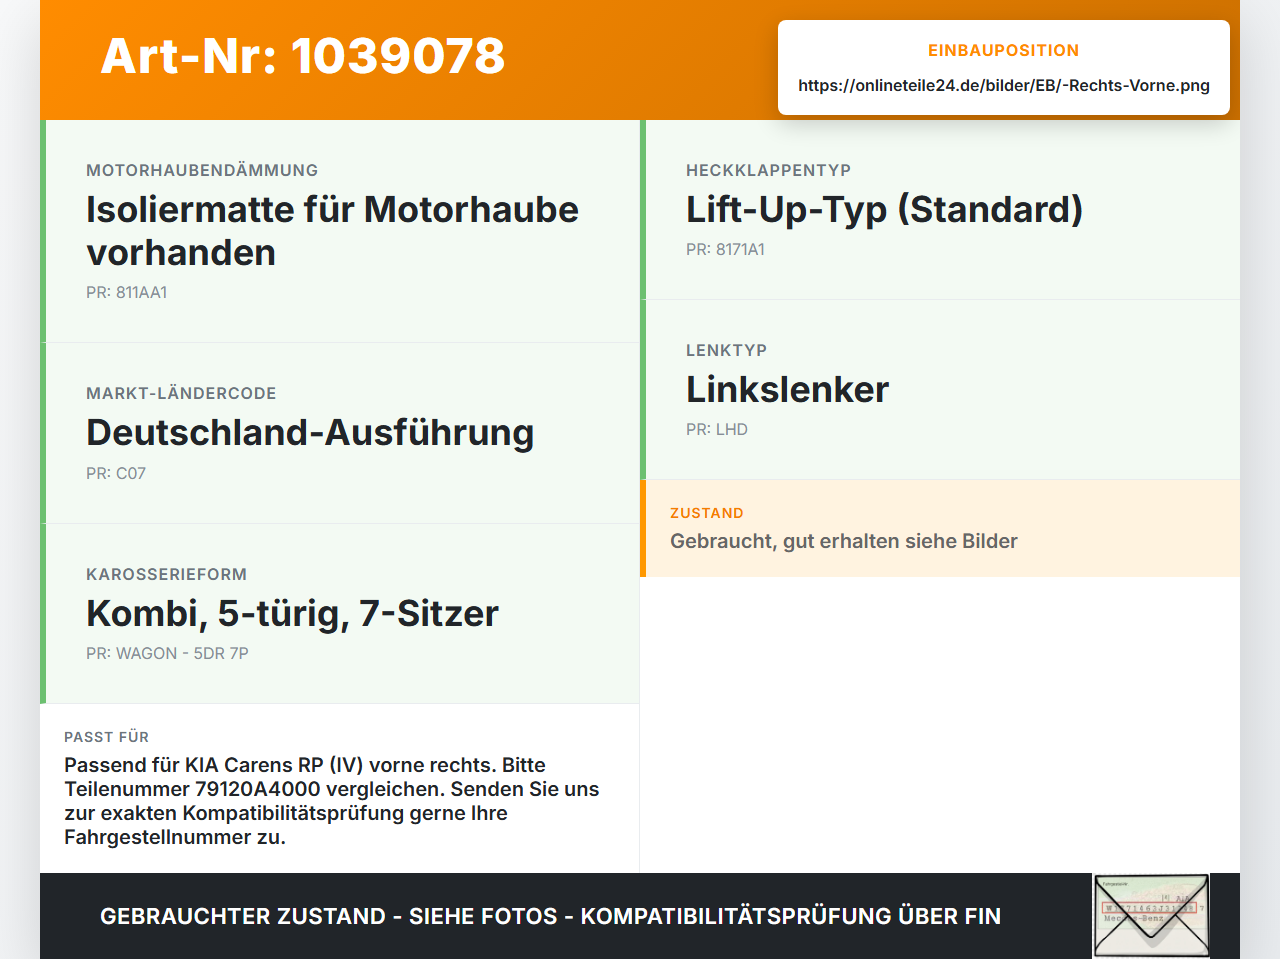Screen dimensions: 1280x959
Task: Select the Linkslenker value
Action: click(787, 389)
